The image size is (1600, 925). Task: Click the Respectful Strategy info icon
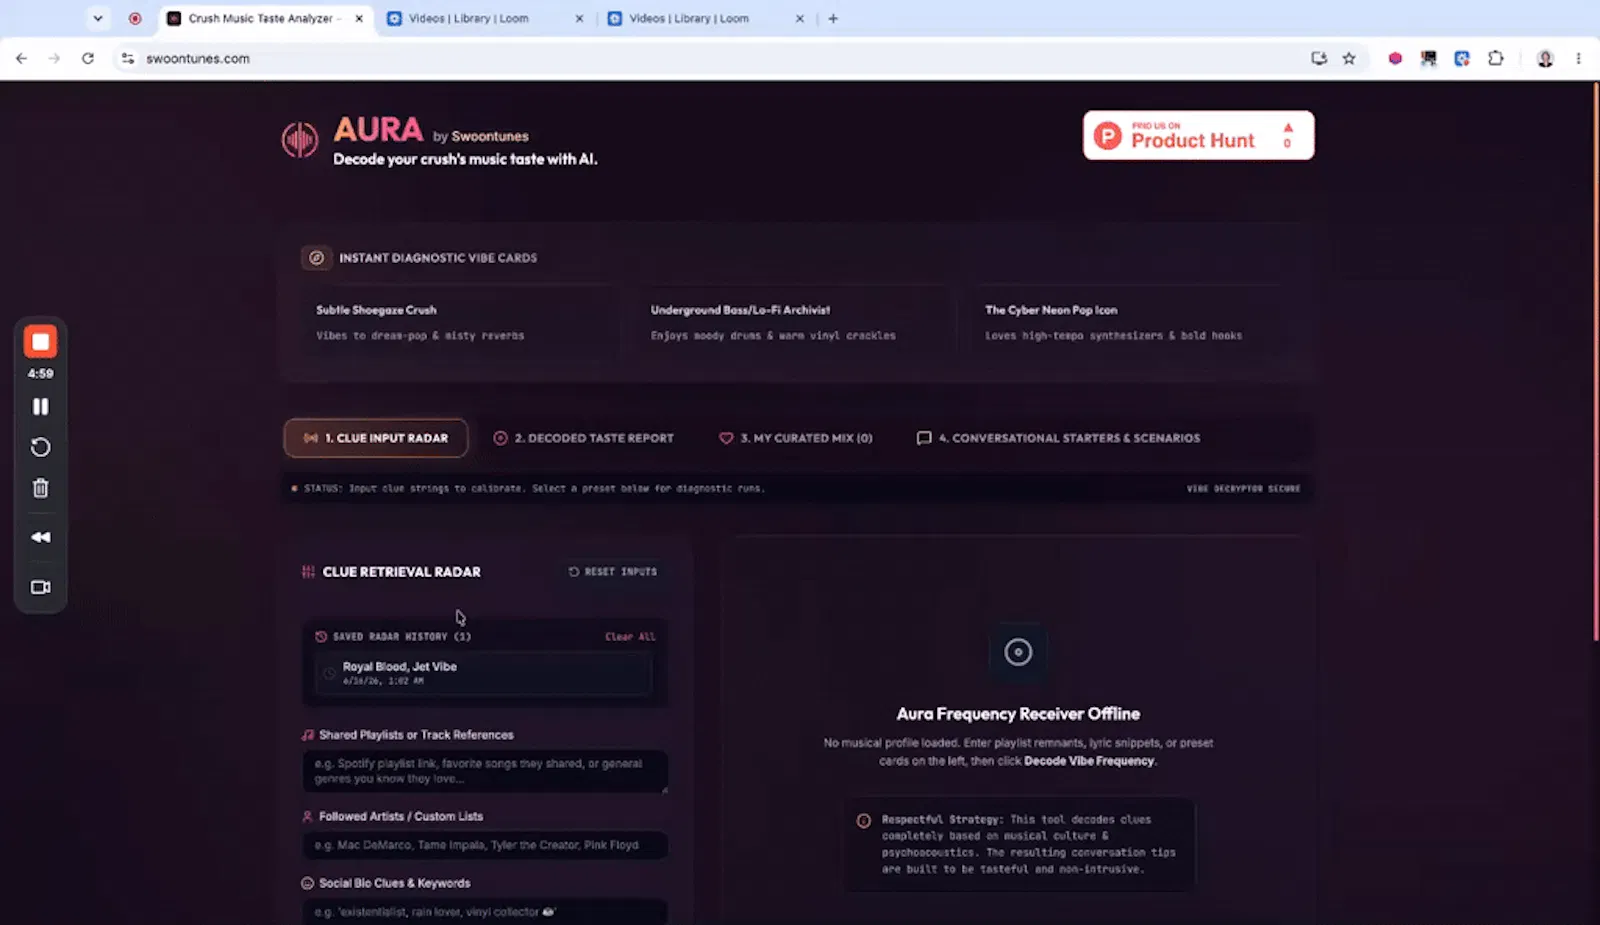[863, 821]
